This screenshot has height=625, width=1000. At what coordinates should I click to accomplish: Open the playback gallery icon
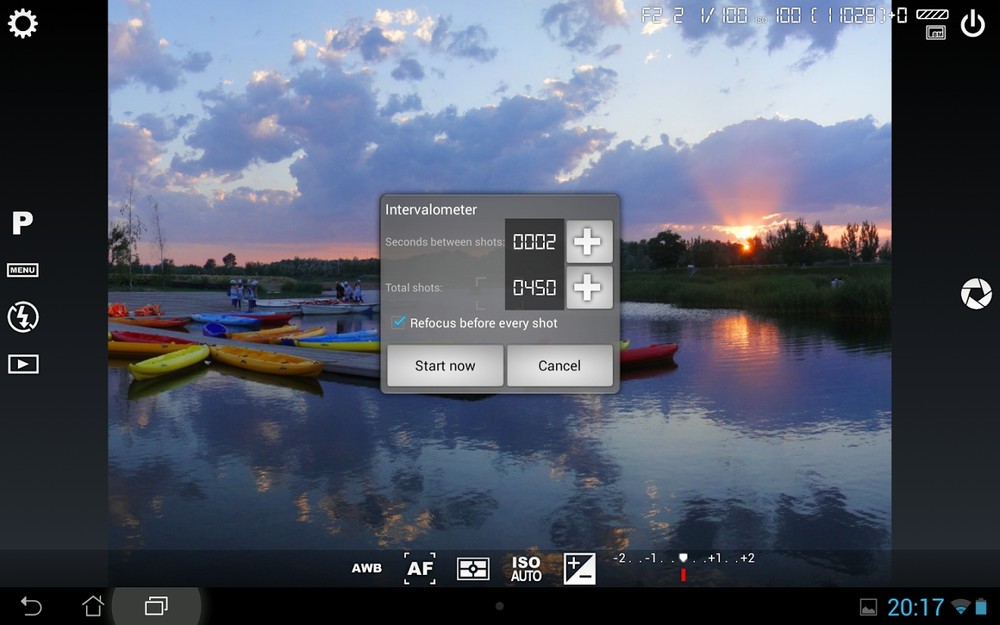[x=23, y=364]
